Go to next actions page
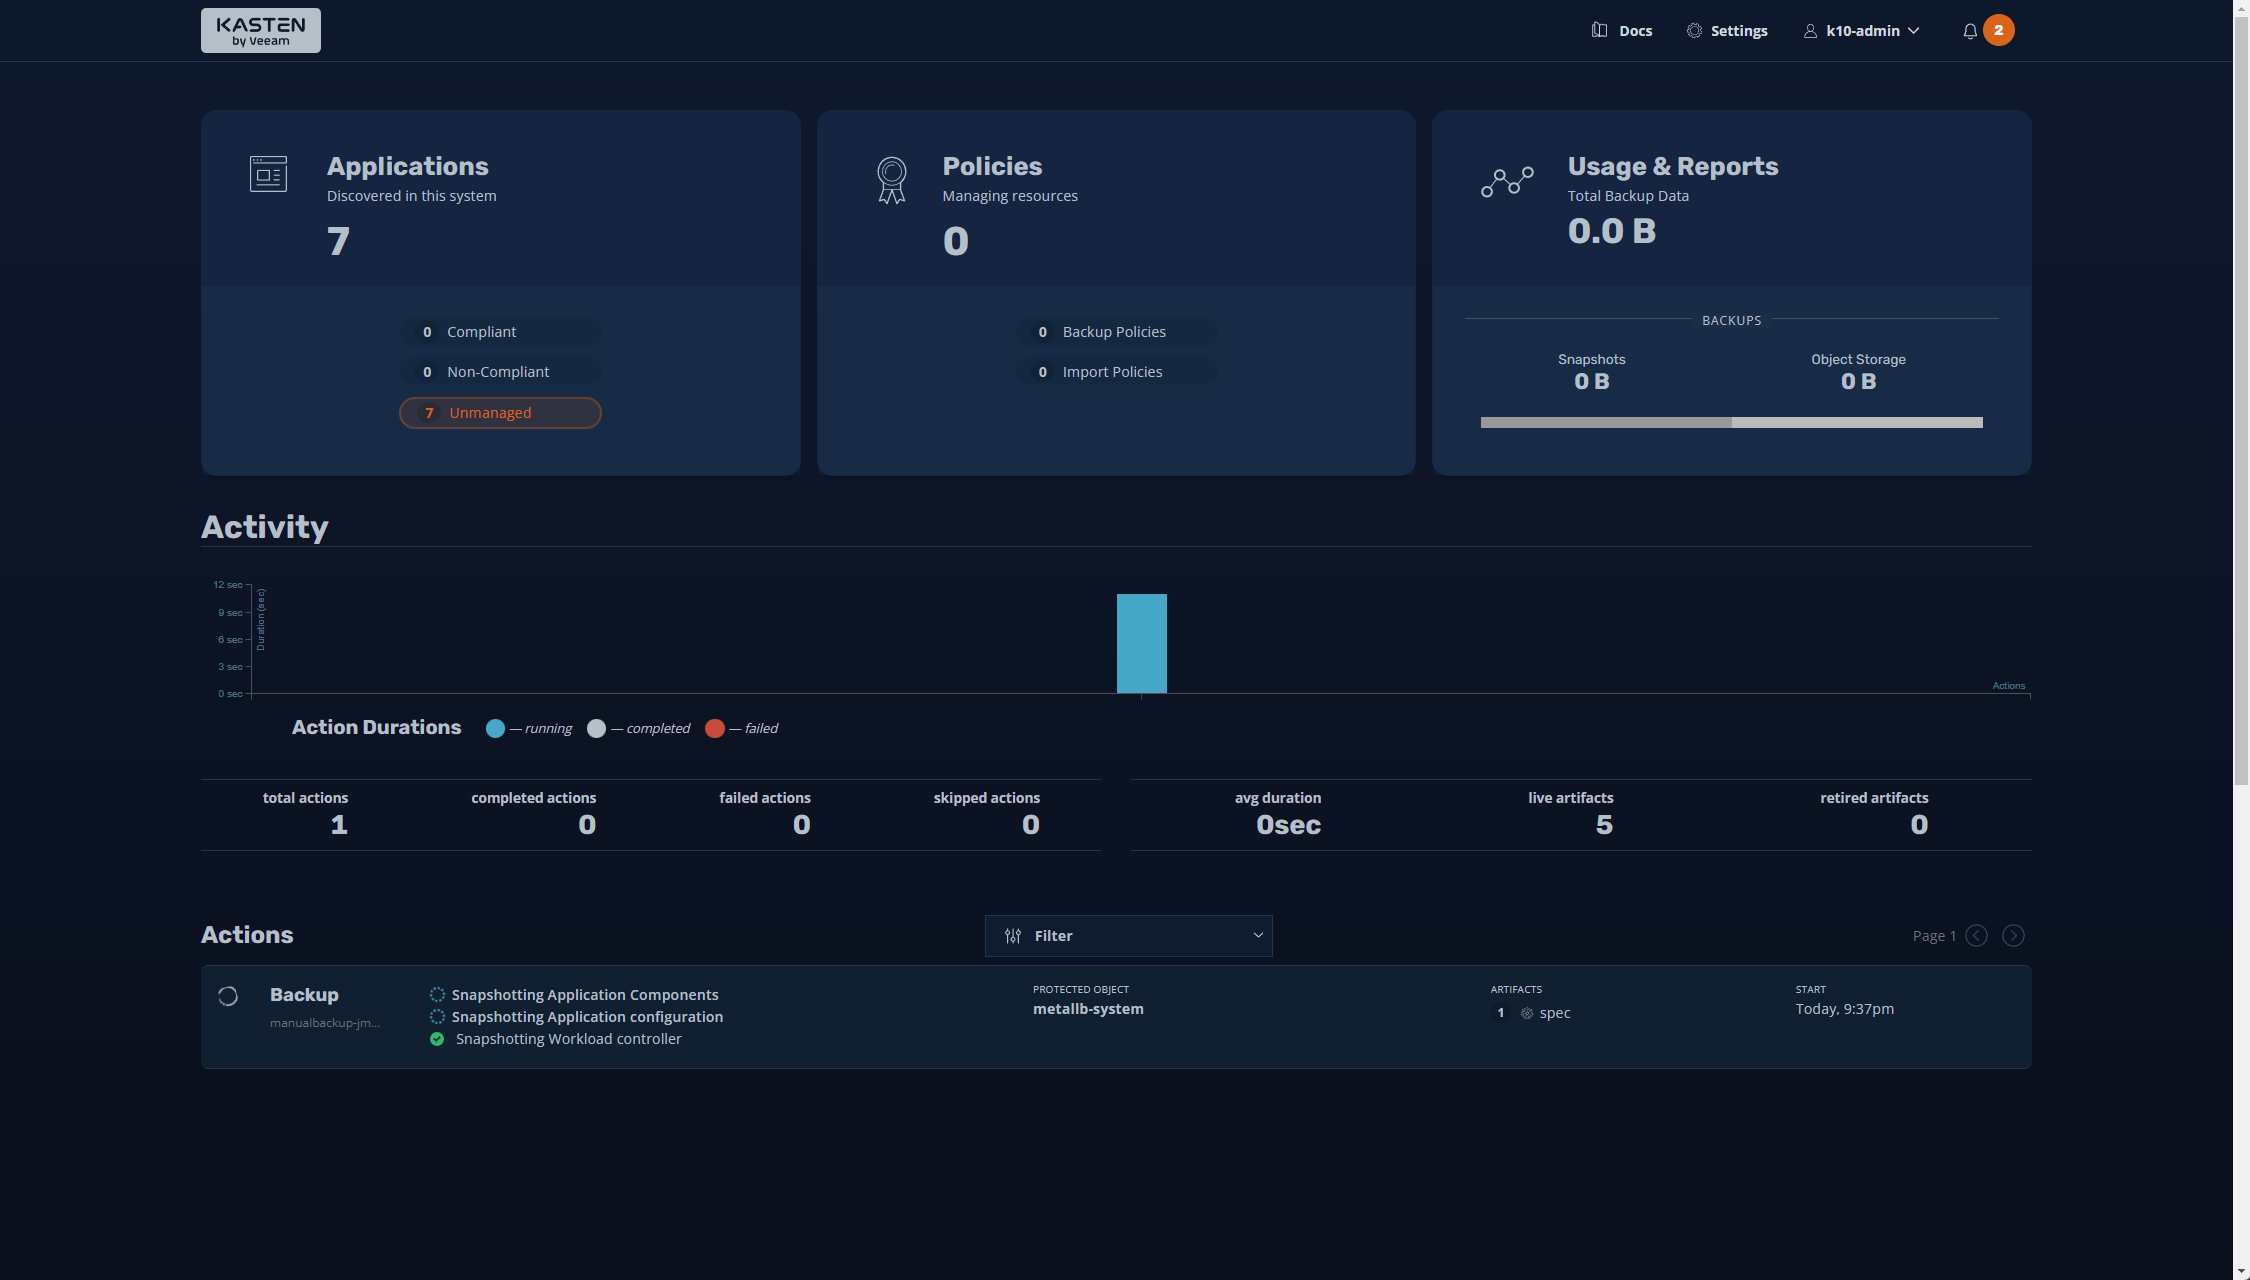The image size is (2250, 1280). 2013,936
